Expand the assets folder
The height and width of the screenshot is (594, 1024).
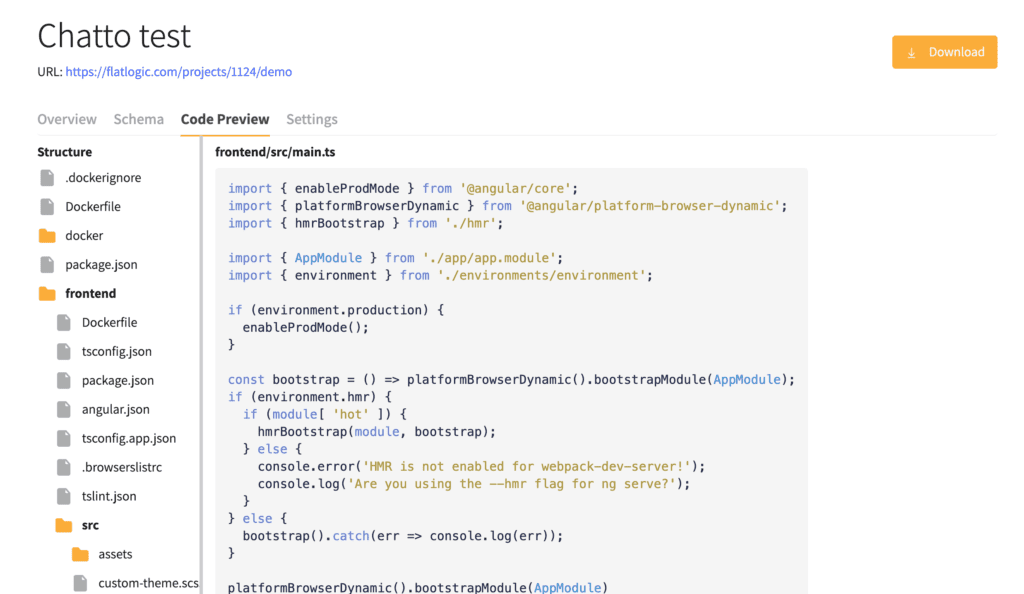point(80,554)
